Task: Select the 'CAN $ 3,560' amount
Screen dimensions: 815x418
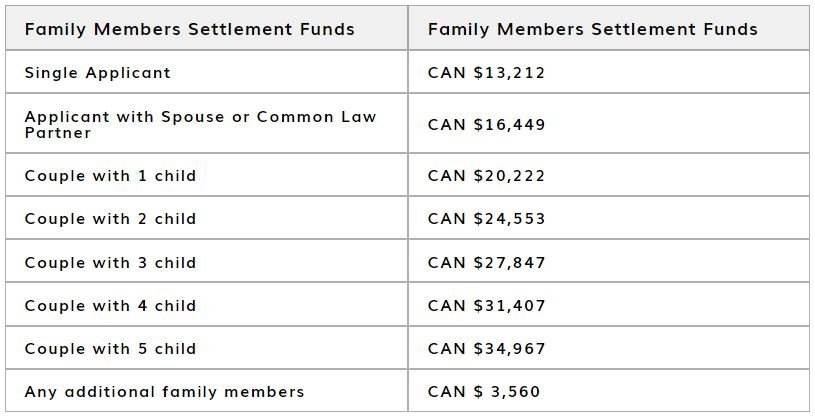Action: [x=484, y=391]
